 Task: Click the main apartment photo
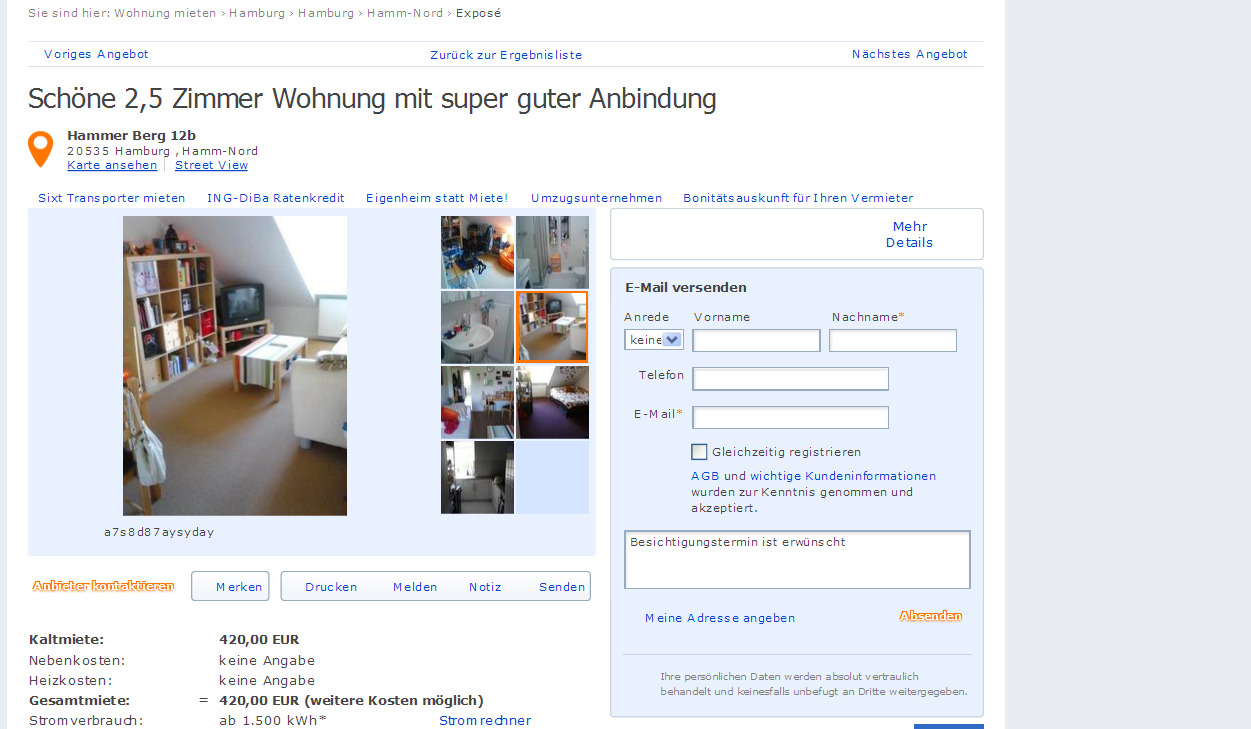click(x=235, y=366)
